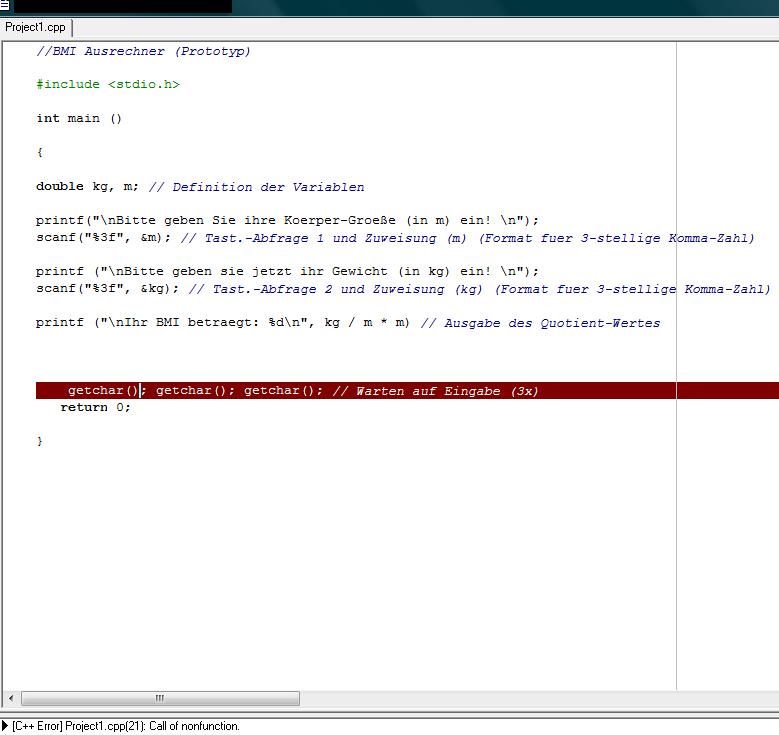The image size is (779, 735).
Task: Click the printf line asking for Gewicht
Action: click(x=287, y=271)
